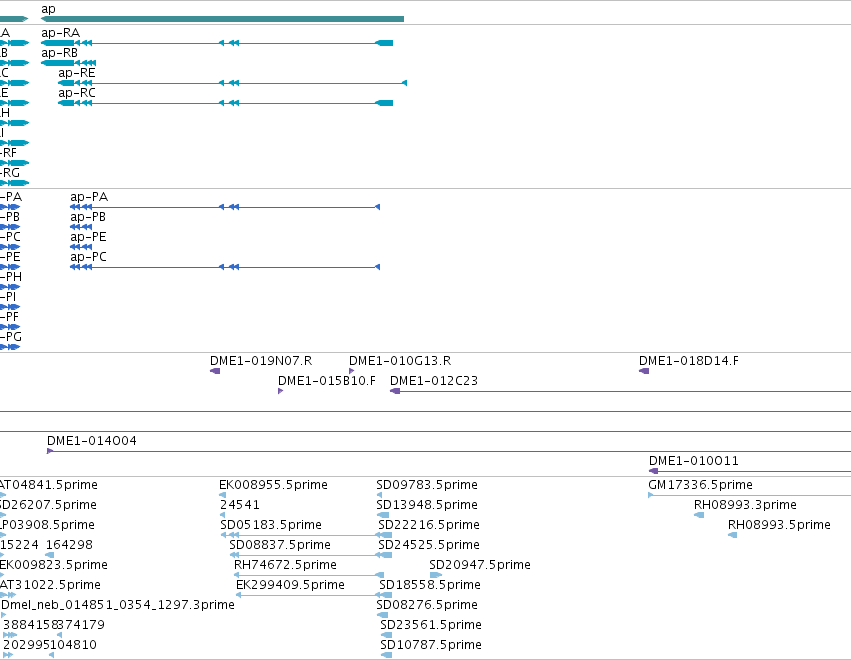This screenshot has width=851, height=660.
Task: Click glyph under SD10787.5prime
Action: 386,655
